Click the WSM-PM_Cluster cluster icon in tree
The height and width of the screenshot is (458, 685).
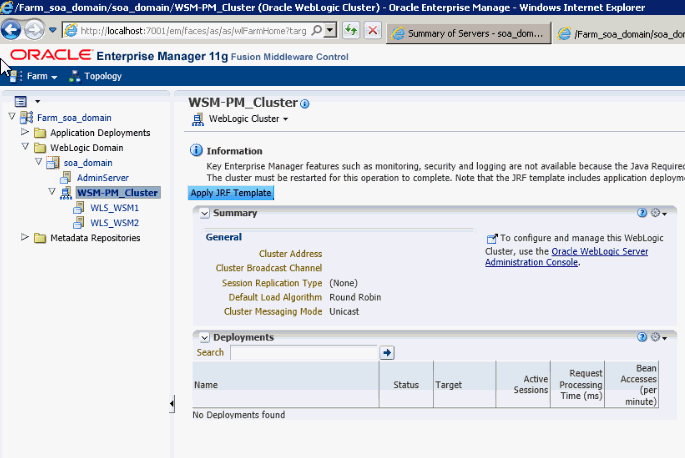66,193
